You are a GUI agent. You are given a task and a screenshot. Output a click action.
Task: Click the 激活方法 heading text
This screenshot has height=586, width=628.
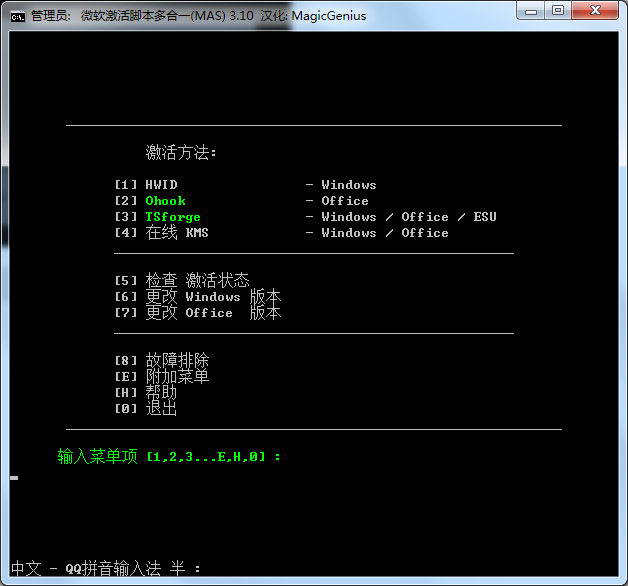181,153
